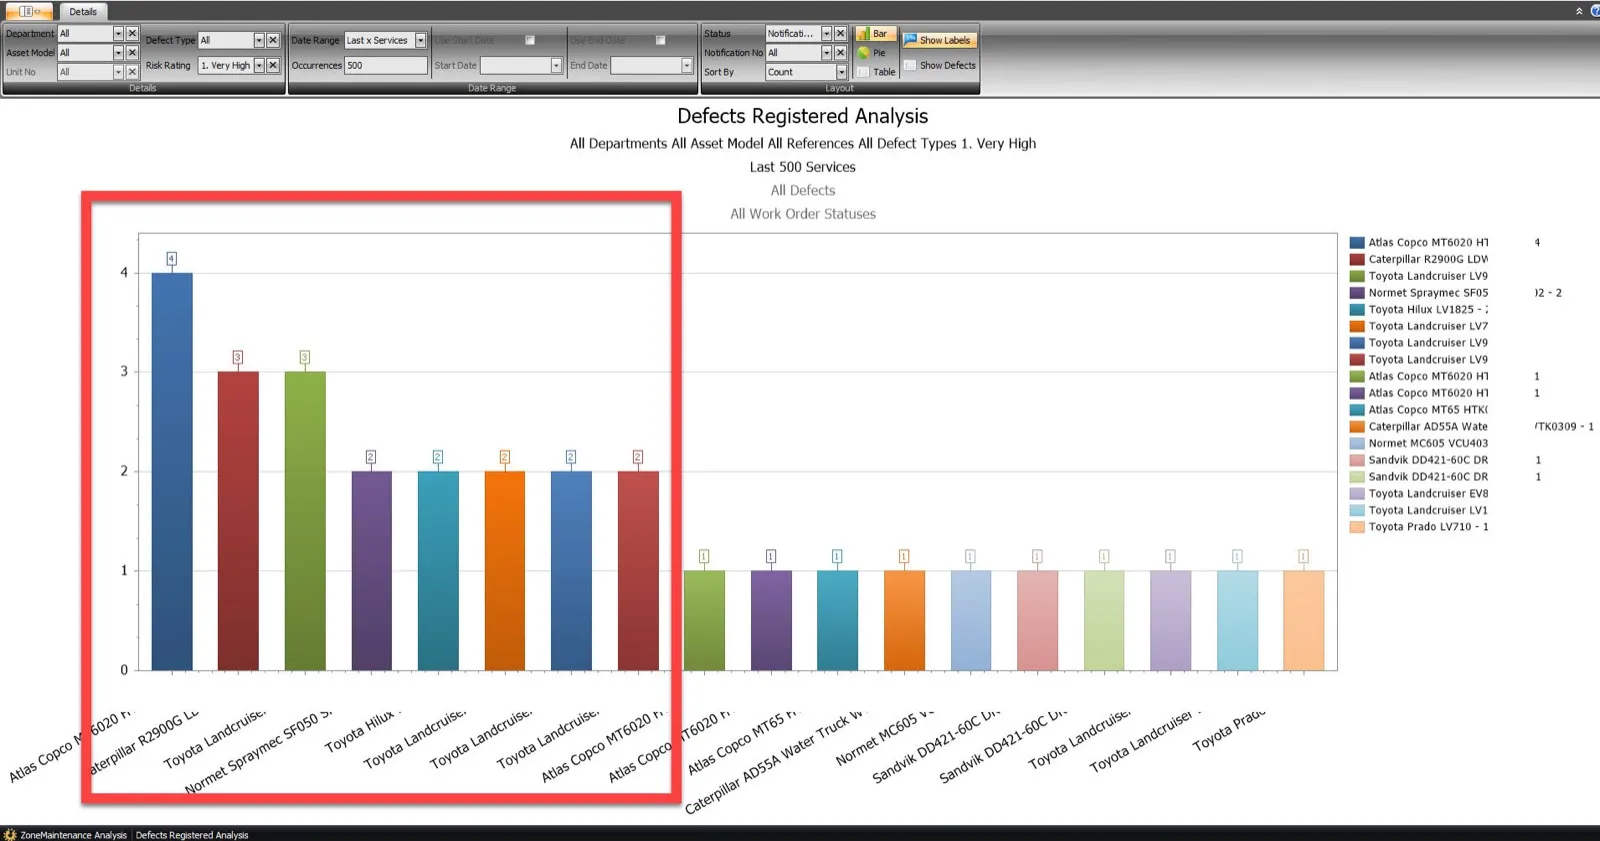Open the Defect Type dropdown
The height and width of the screenshot is (841, 1600).
(x=259, y=40)
